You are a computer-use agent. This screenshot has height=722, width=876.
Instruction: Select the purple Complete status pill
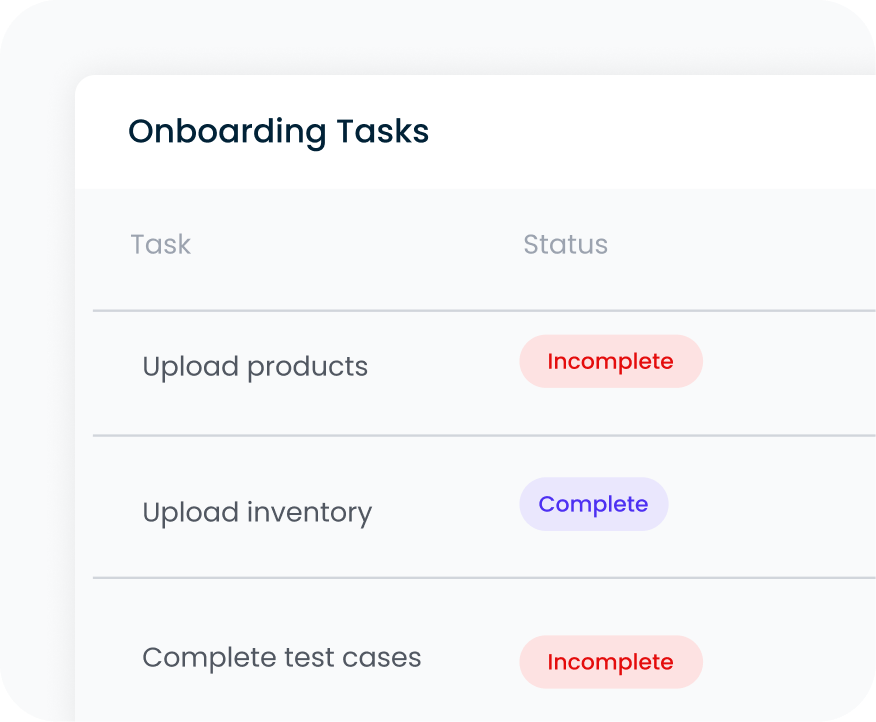(593, 504)
